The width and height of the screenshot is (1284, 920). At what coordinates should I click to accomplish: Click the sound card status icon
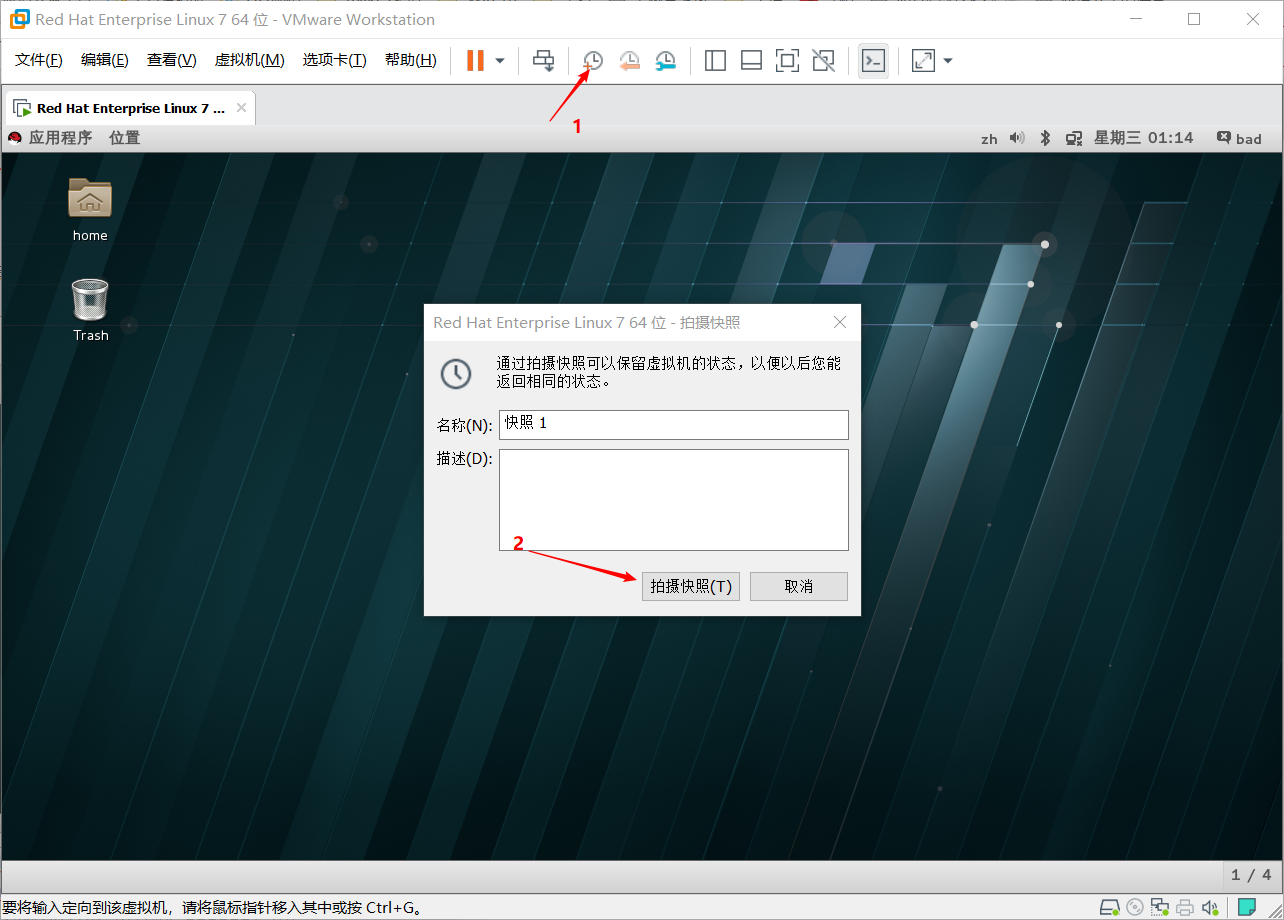tap(1211, 908)
